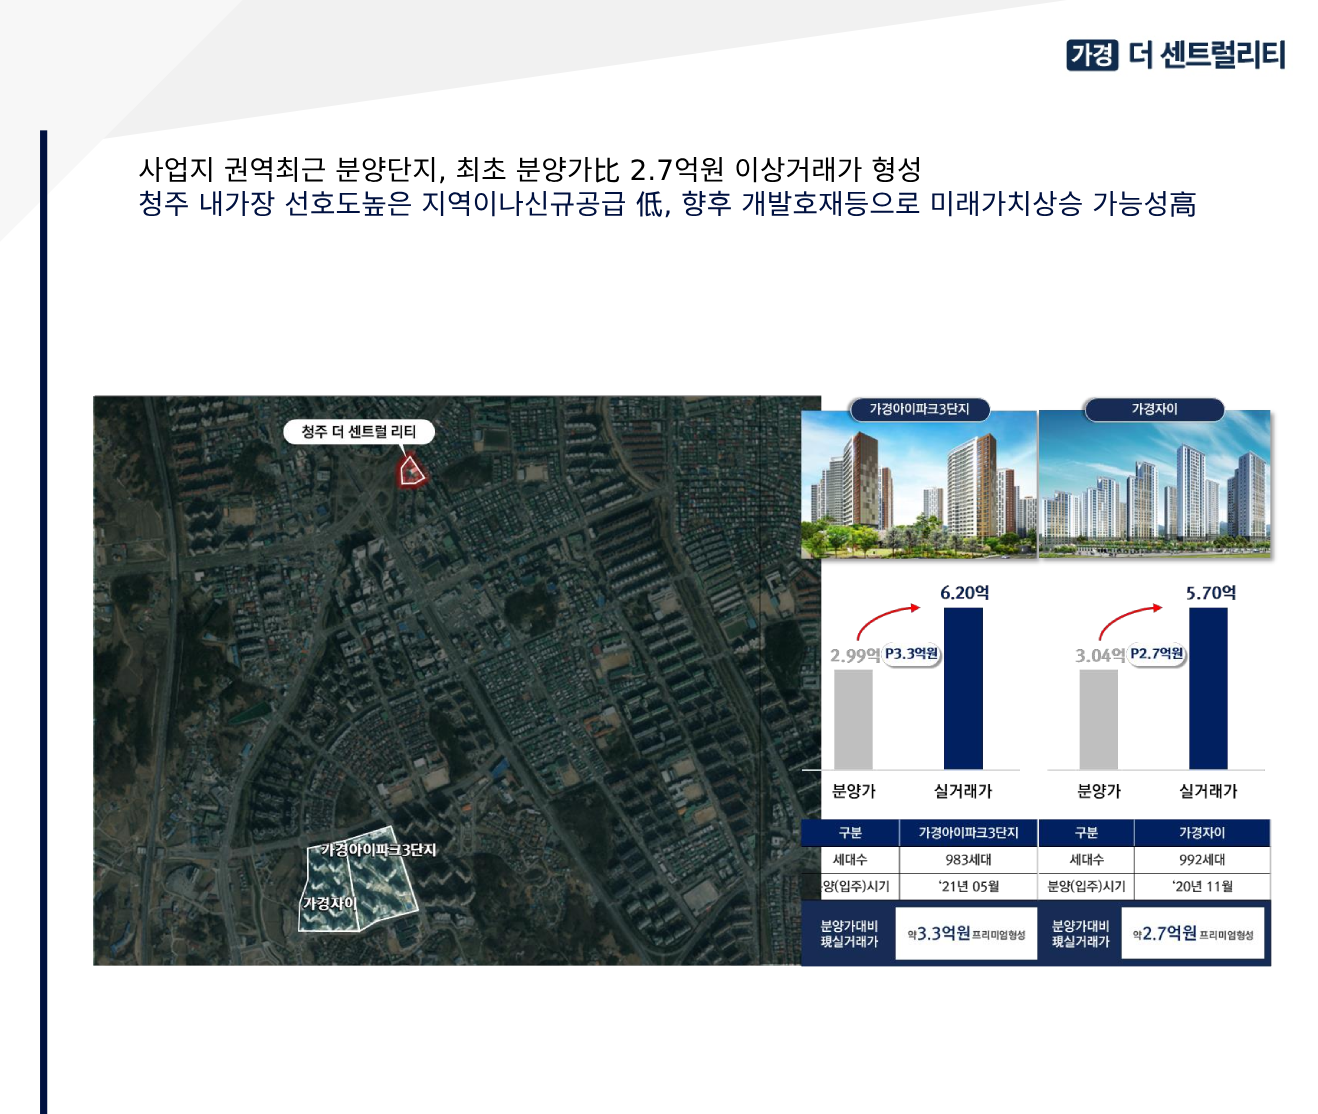Open the 가경자이 building rendering image

tap(1155, 484)
